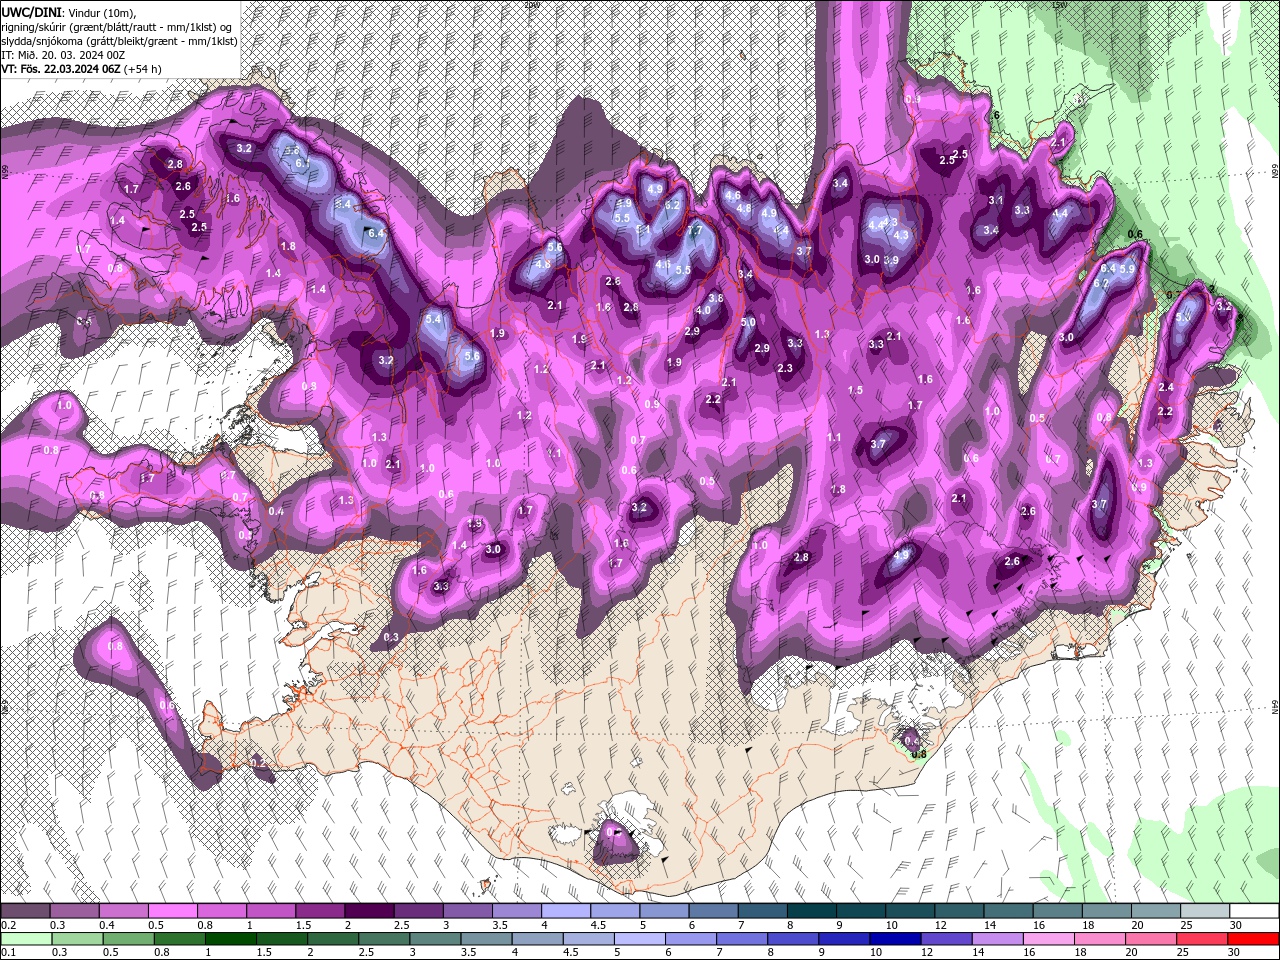The height and width of the screenshot is (960, 1280).
Task: Click the bright red 30 swatch in lower legend
Action: 1254,939
